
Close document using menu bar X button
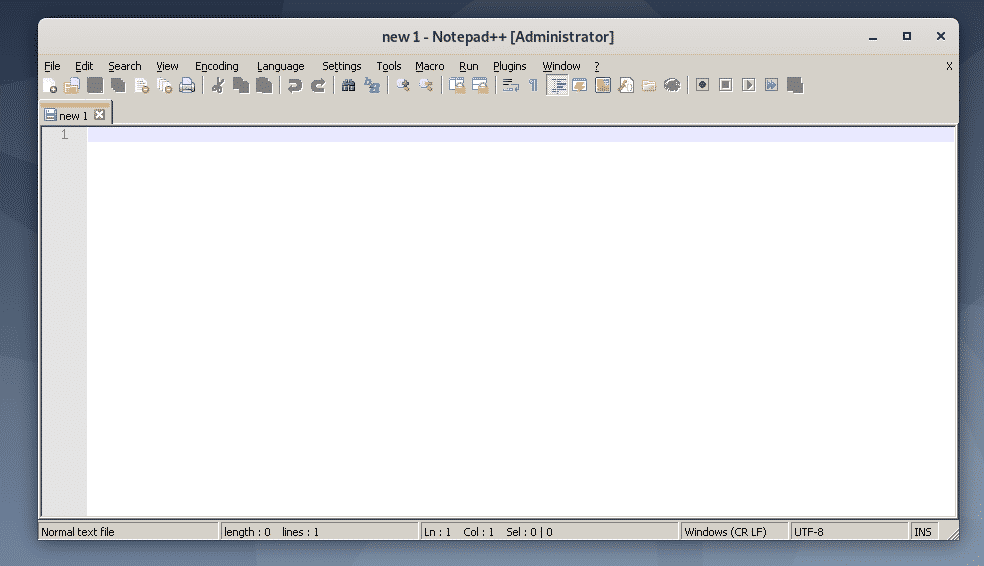coord(949,66)
